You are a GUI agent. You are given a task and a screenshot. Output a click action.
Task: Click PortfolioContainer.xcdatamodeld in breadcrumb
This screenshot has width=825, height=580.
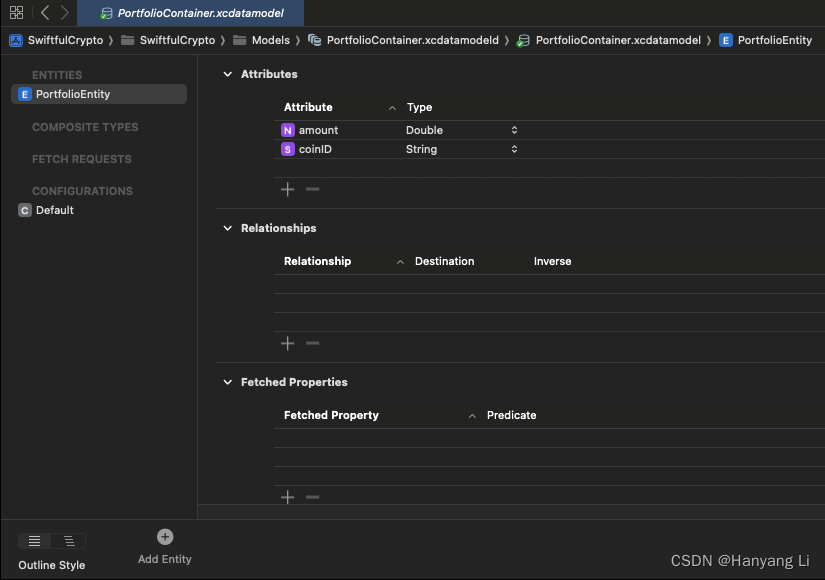403,41
